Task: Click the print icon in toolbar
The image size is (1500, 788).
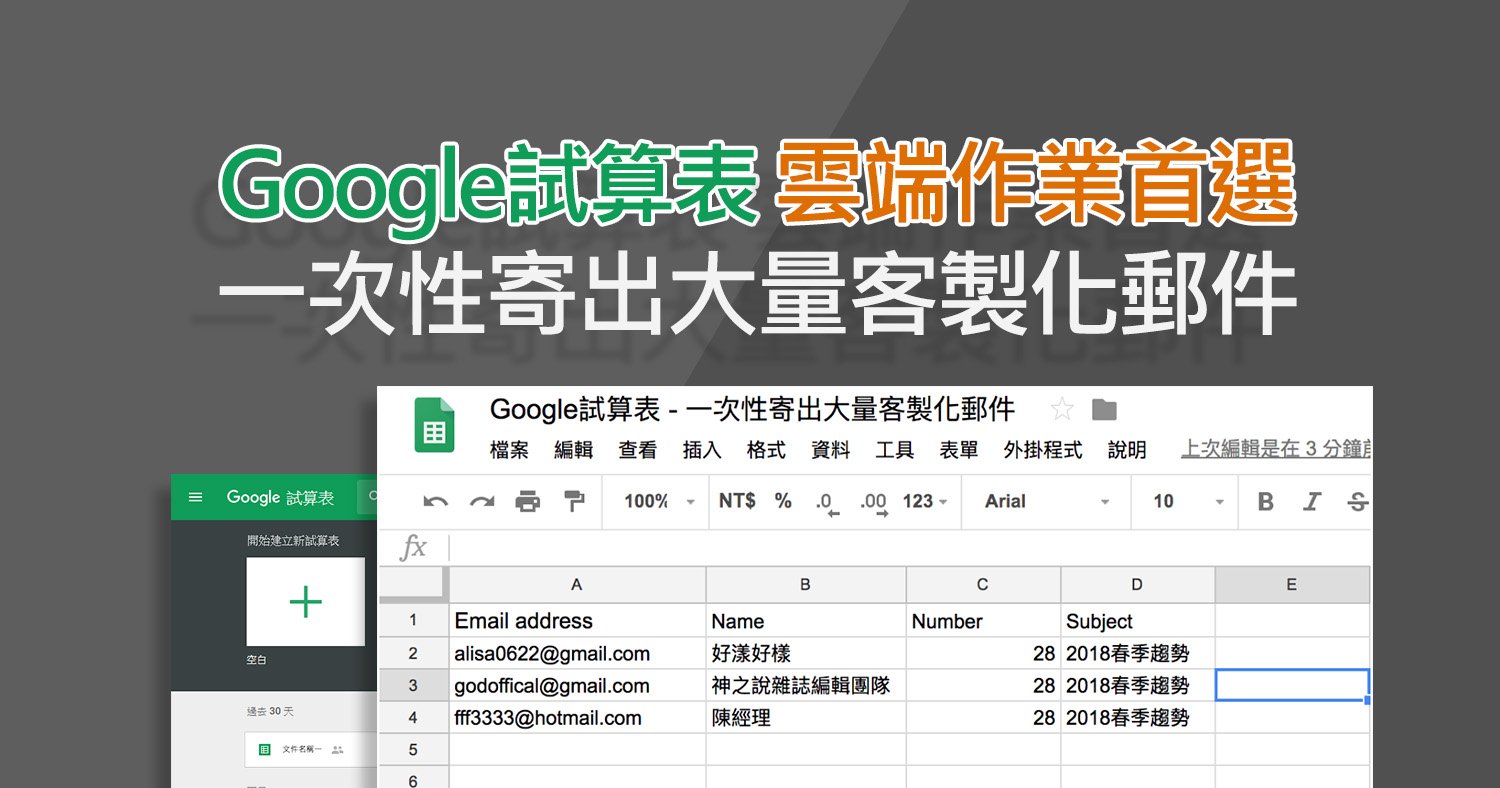Action: pyautogui.click(x=528, y=502)
